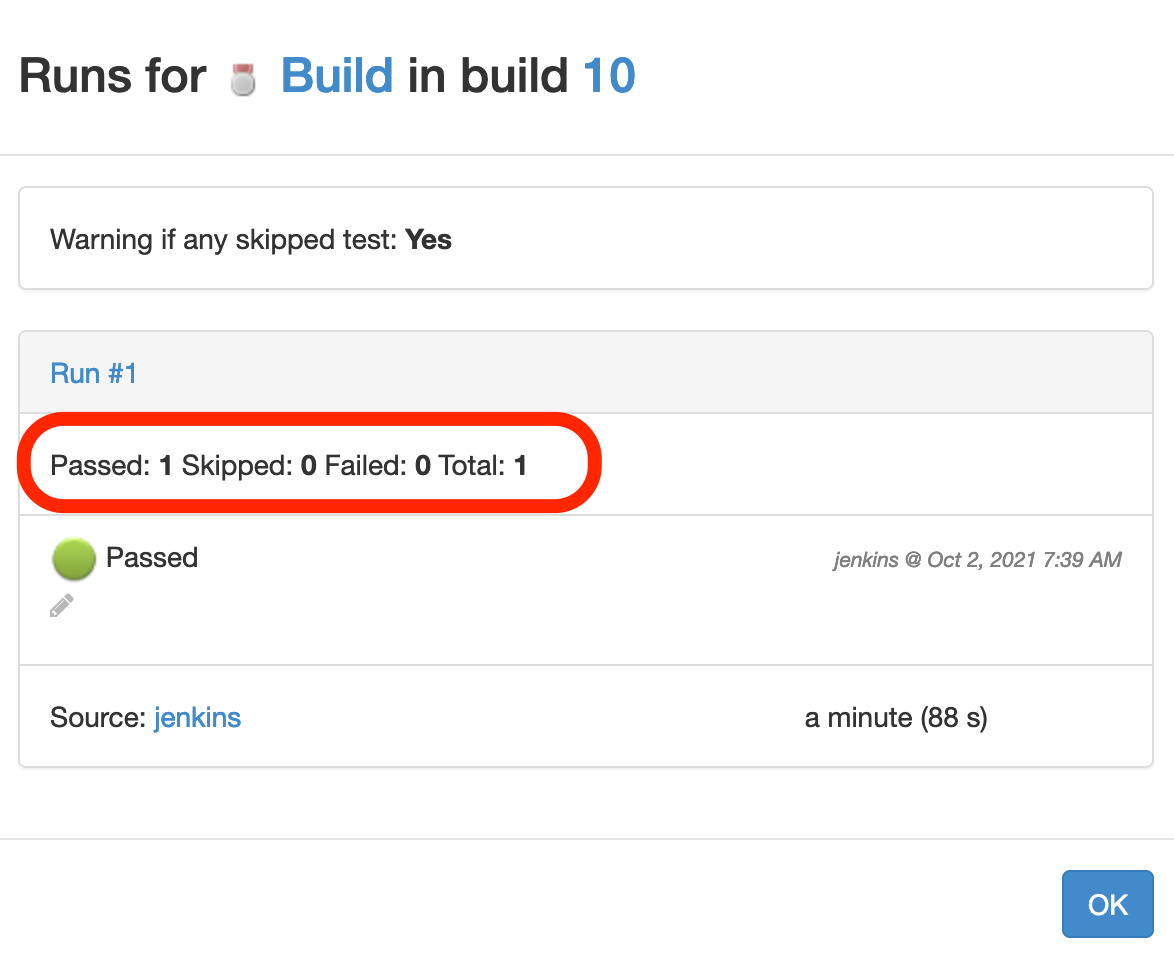Click the Passed status label
The height and width of the screenshot is (962, 1174).
152,557
